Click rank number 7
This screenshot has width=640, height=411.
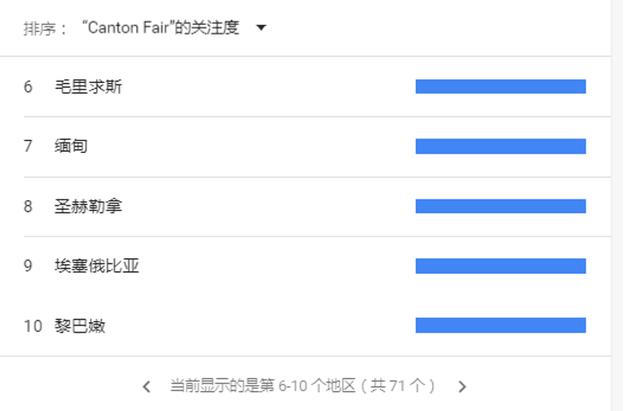28,147
